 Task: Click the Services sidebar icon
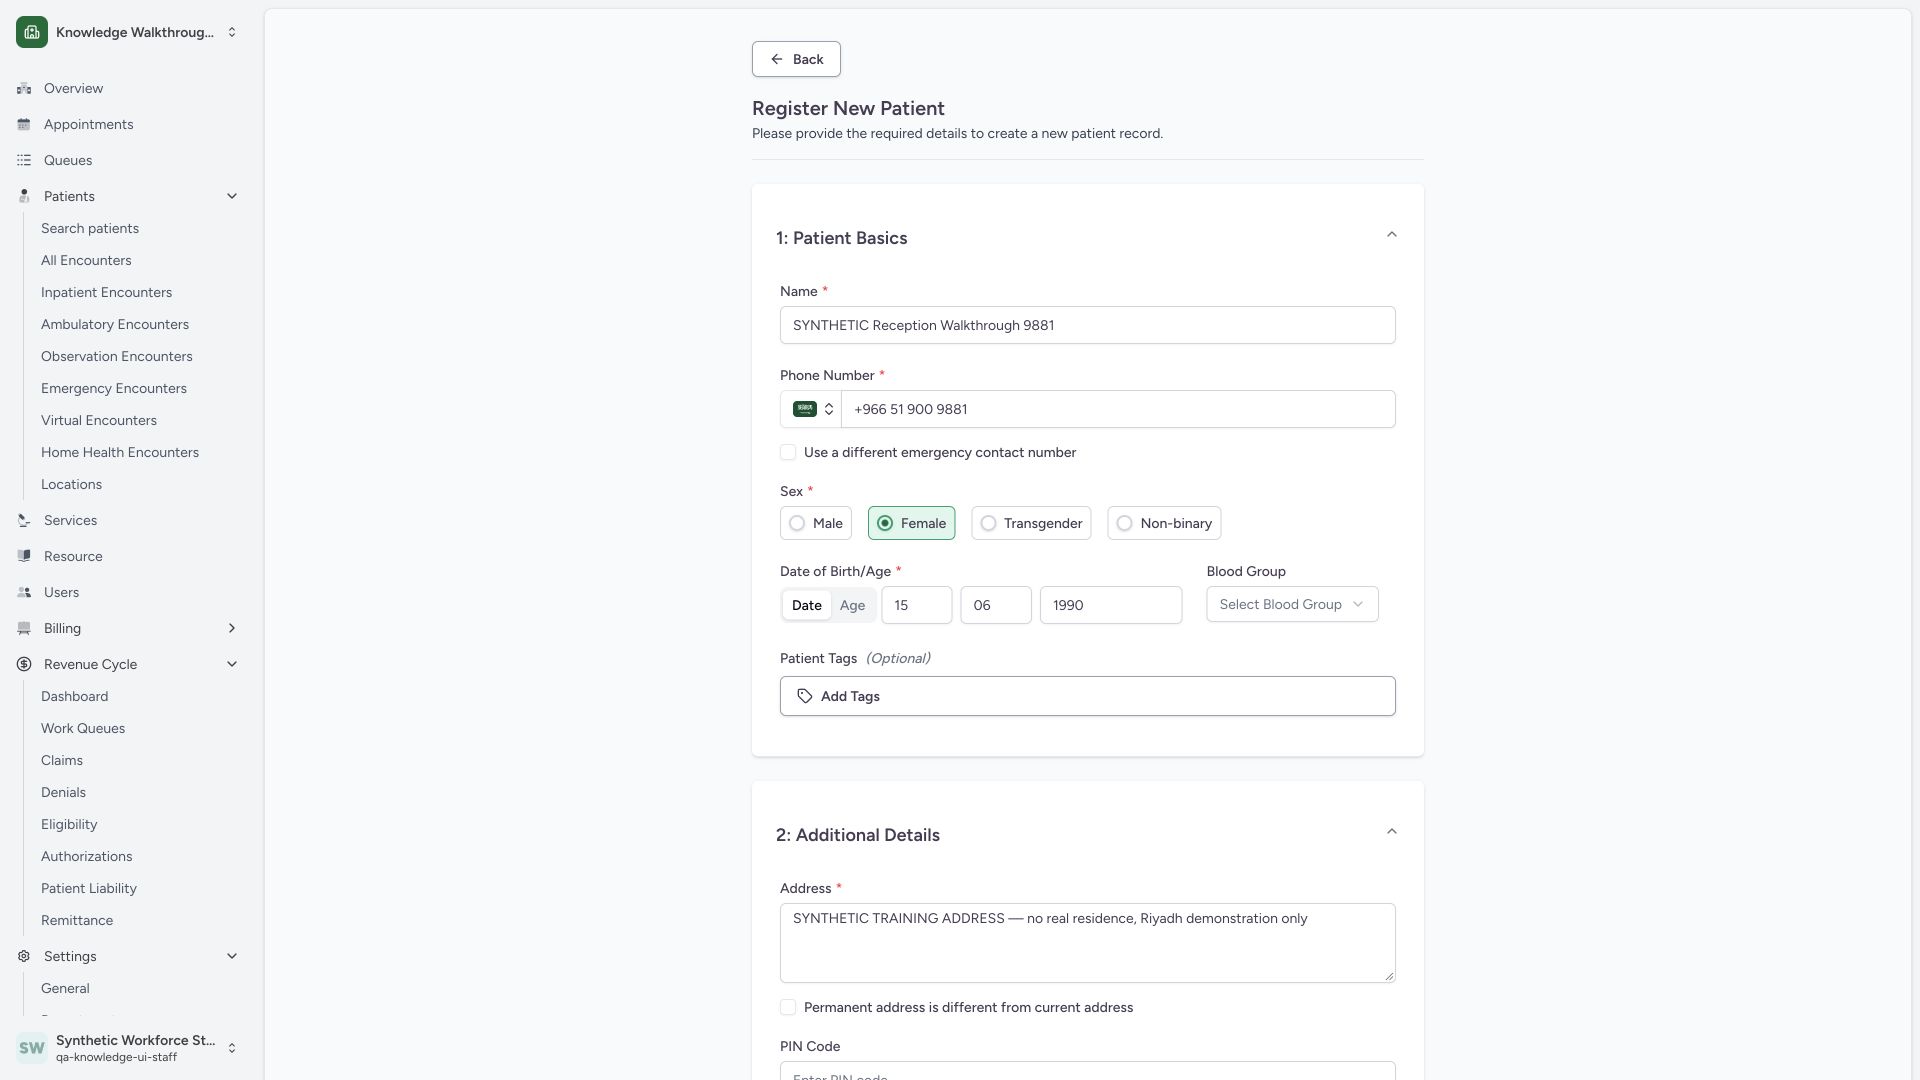click(x=24, y=520)
